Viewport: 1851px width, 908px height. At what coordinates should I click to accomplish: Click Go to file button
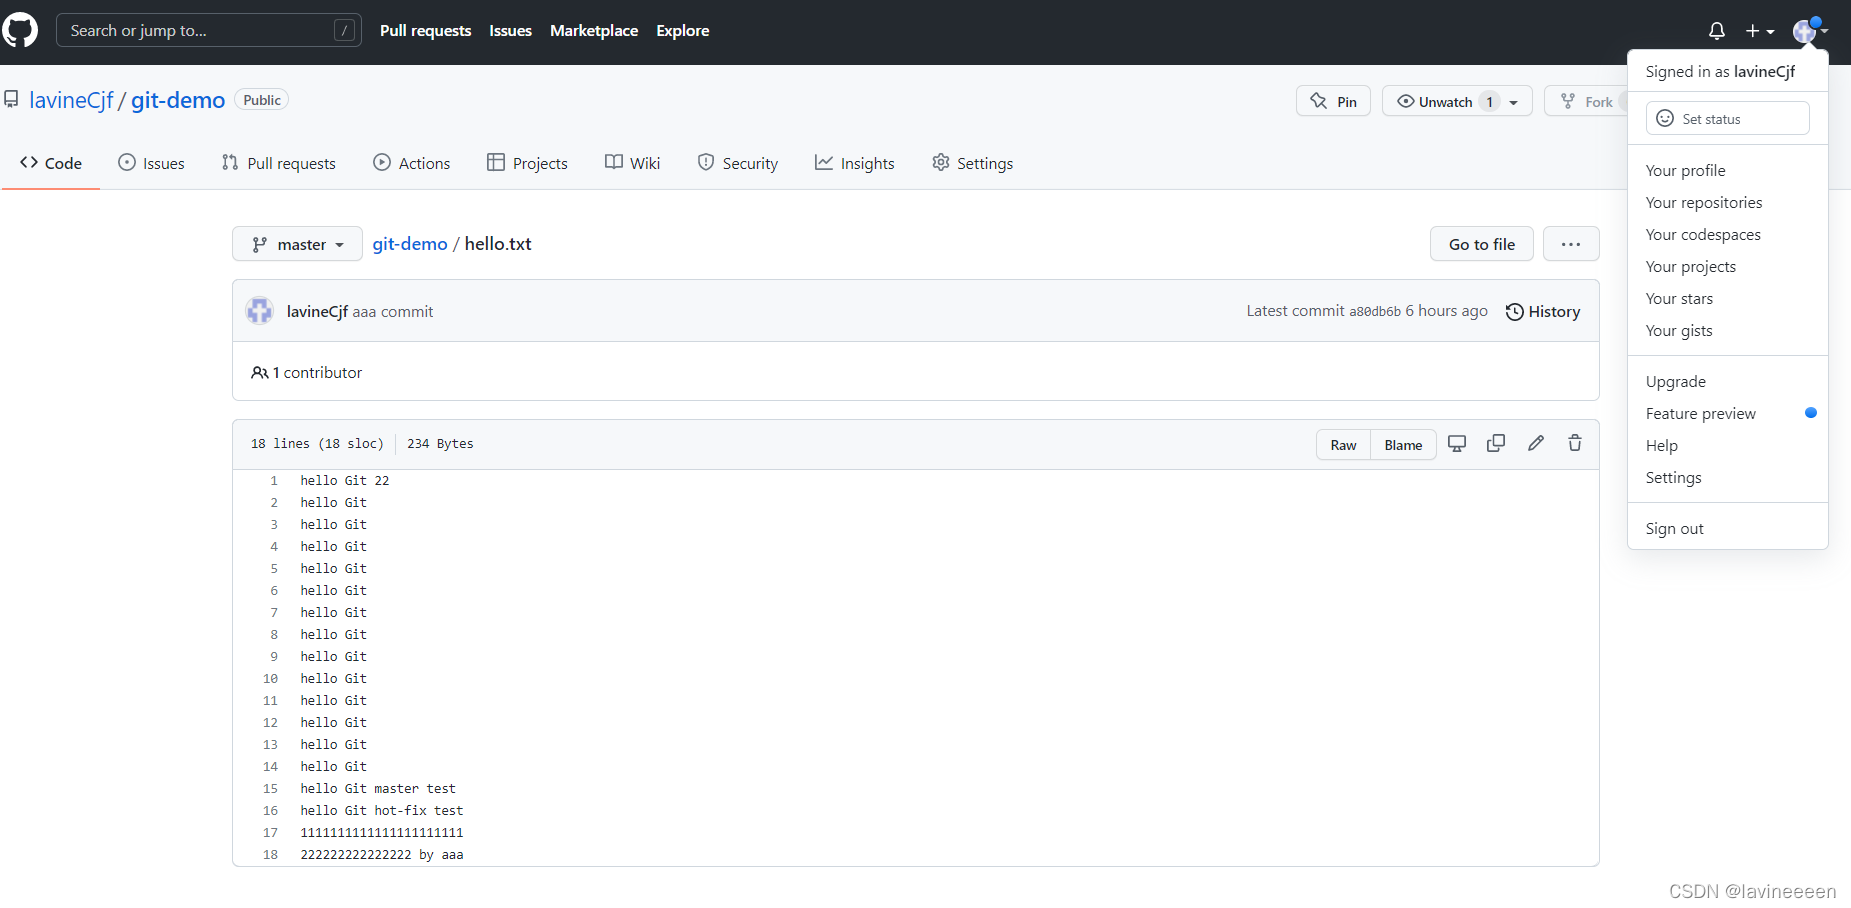(x=1481, y=244)
